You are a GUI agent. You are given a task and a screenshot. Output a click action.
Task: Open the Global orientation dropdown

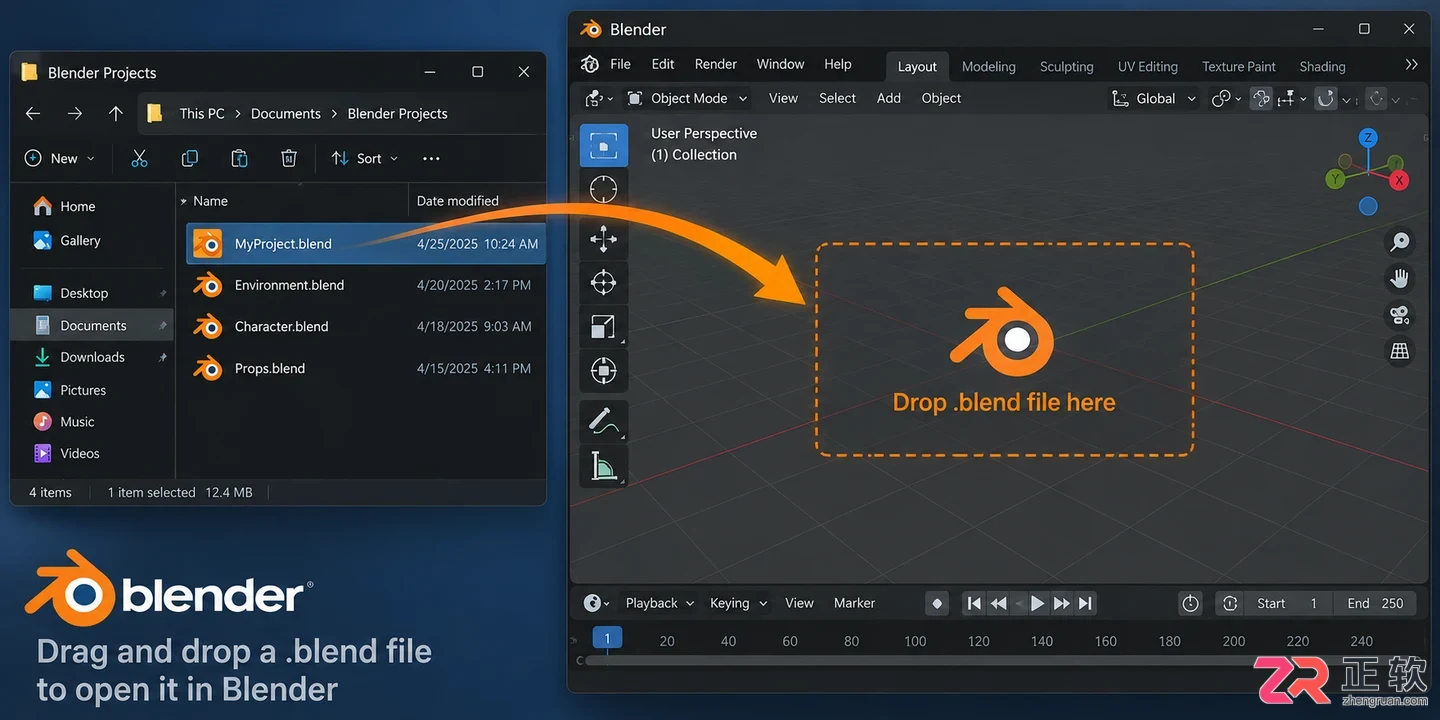tap(1154, 98)
